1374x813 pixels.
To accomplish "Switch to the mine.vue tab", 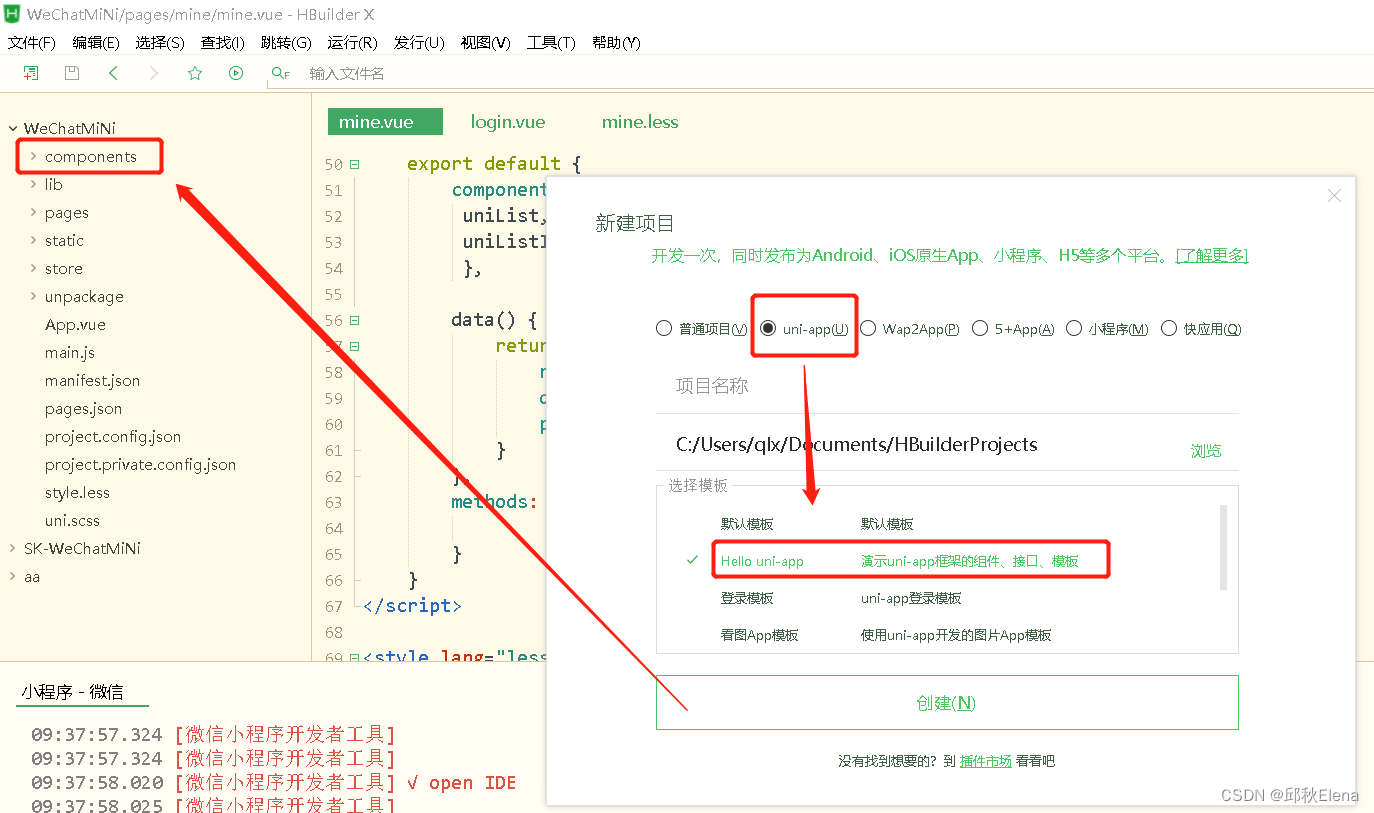I will (x=385, y=122).
